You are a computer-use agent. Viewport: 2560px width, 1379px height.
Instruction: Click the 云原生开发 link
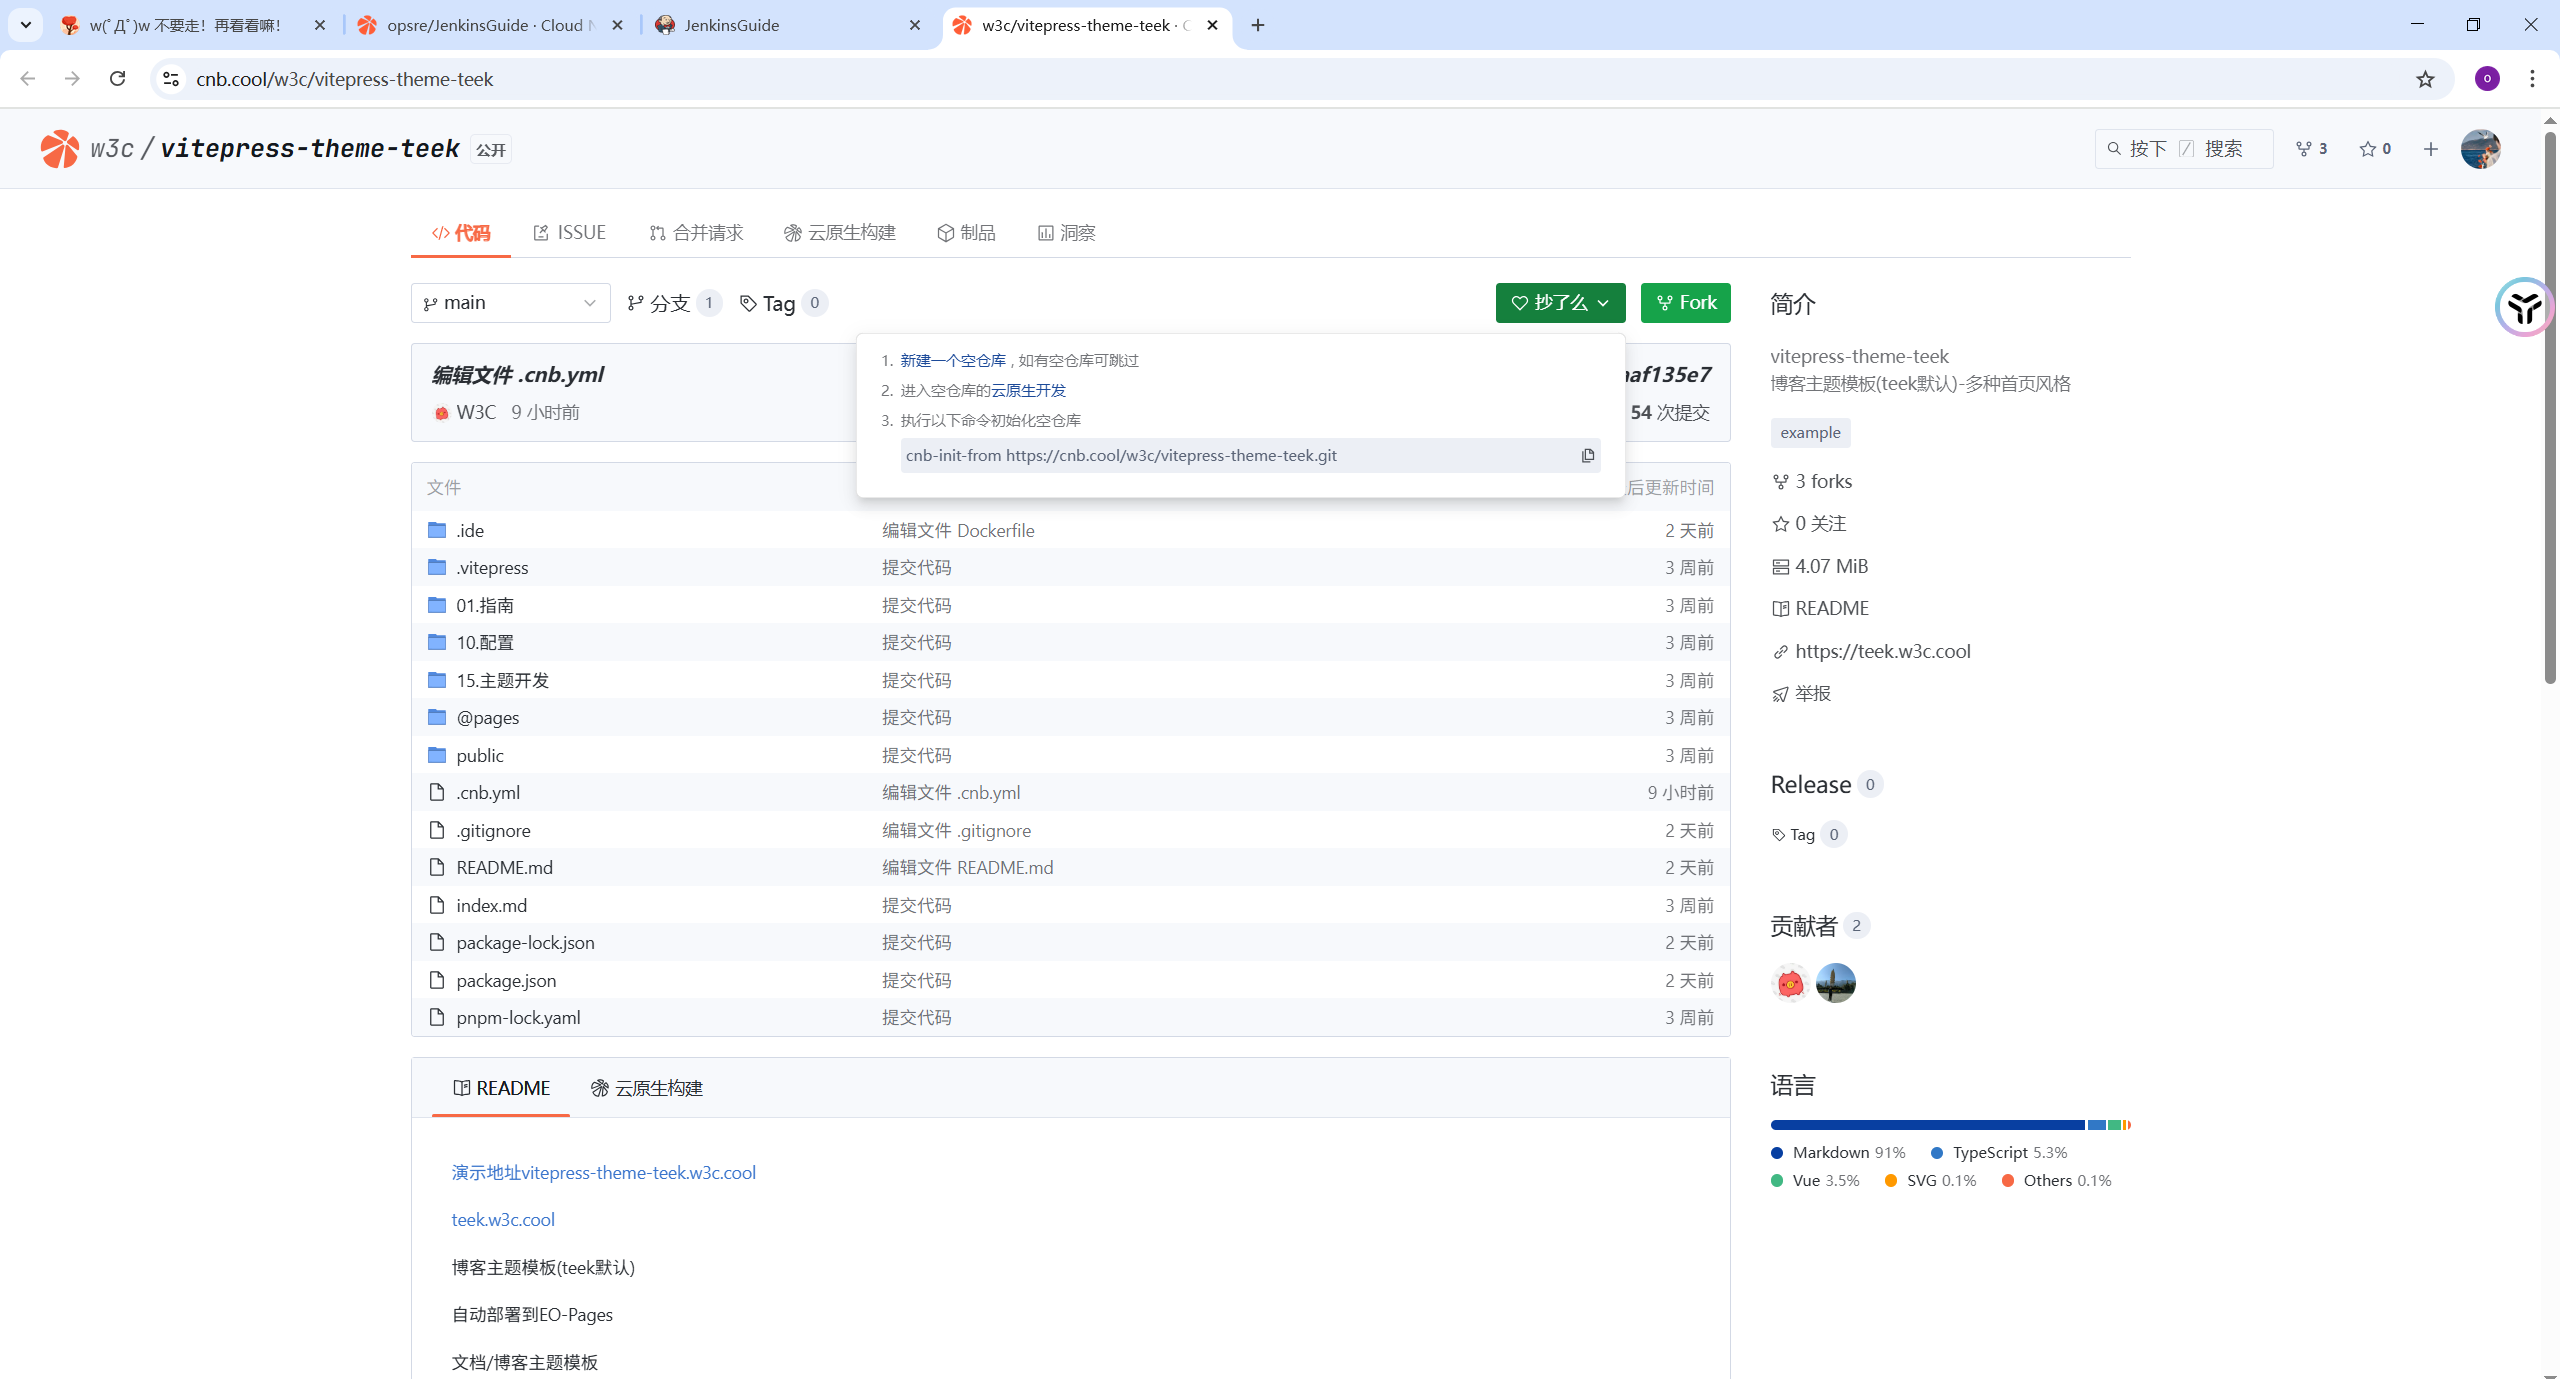point(1029,391)
